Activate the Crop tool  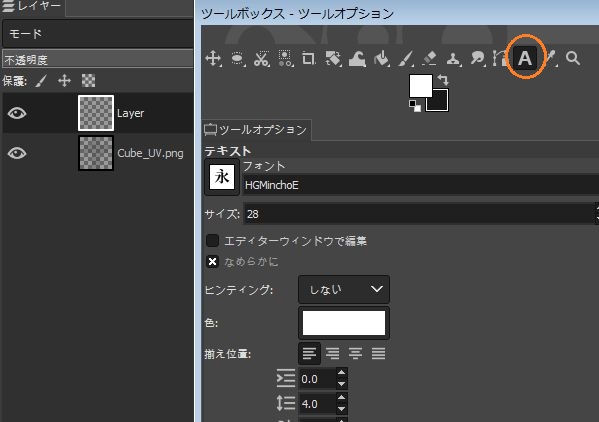[x=309, y=58]
